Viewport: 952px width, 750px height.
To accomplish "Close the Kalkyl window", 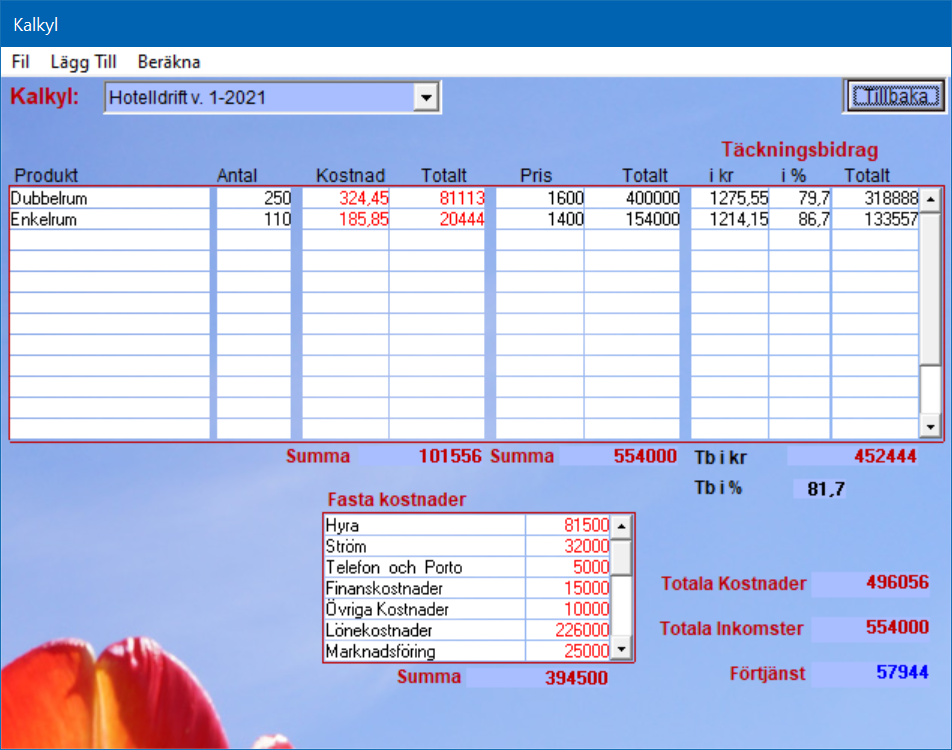I will (927, 23).
